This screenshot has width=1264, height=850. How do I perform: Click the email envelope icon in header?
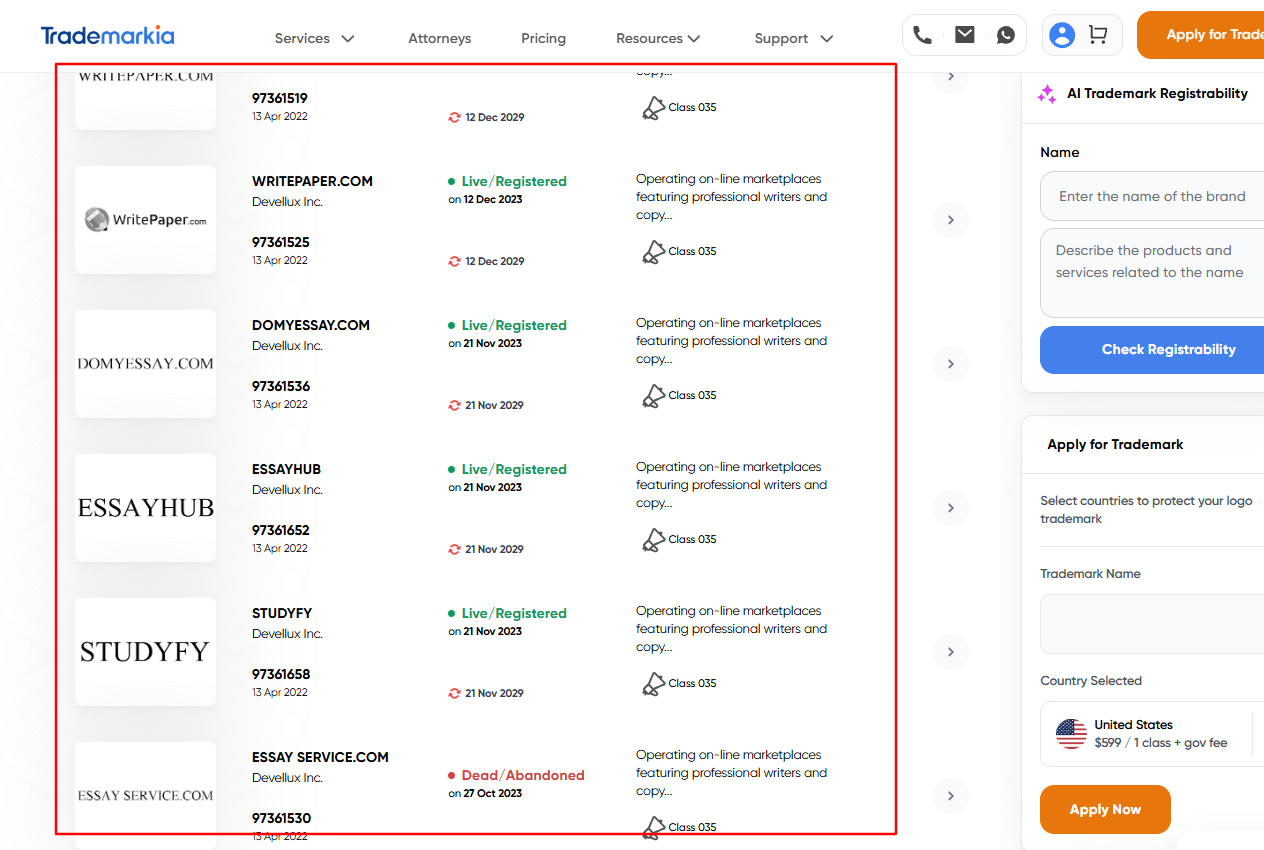tap(964, 35)
